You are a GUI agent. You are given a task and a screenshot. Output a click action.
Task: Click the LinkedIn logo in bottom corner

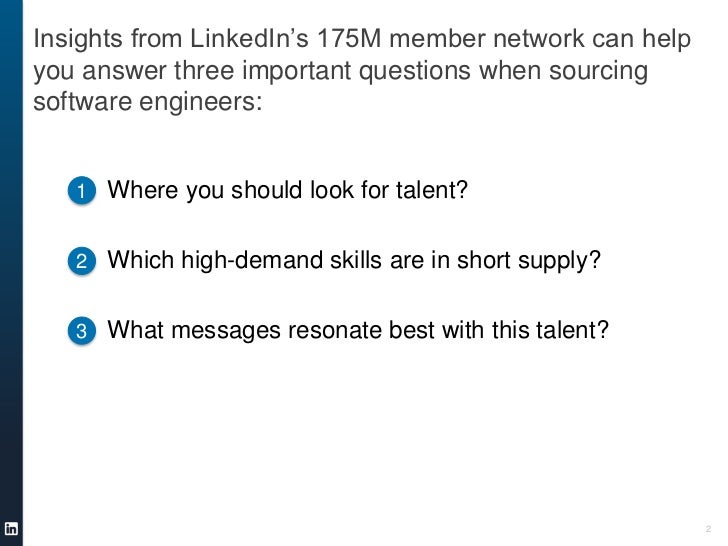(x=11, y=528)
